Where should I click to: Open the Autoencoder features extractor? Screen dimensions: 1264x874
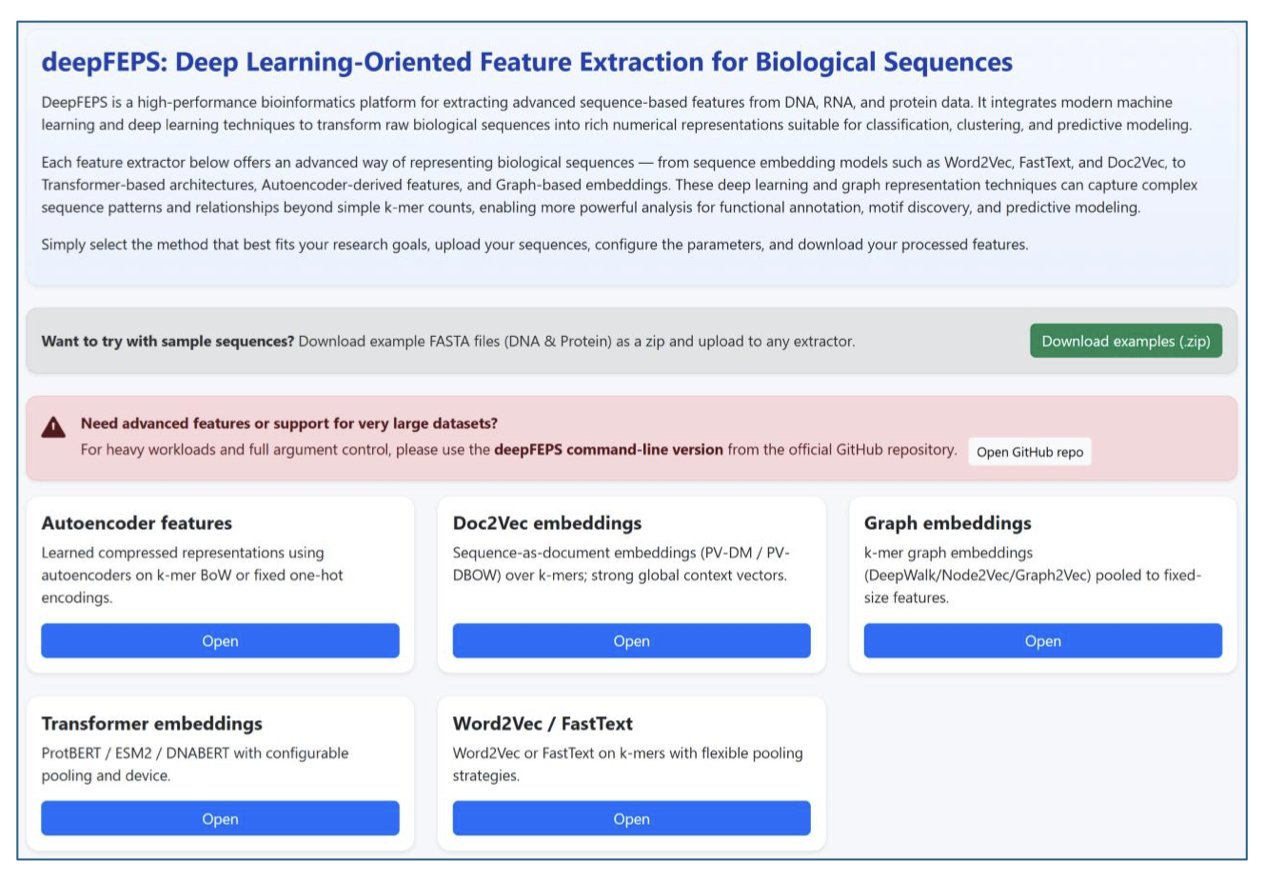pyautogui.click(x=220, y=641)
